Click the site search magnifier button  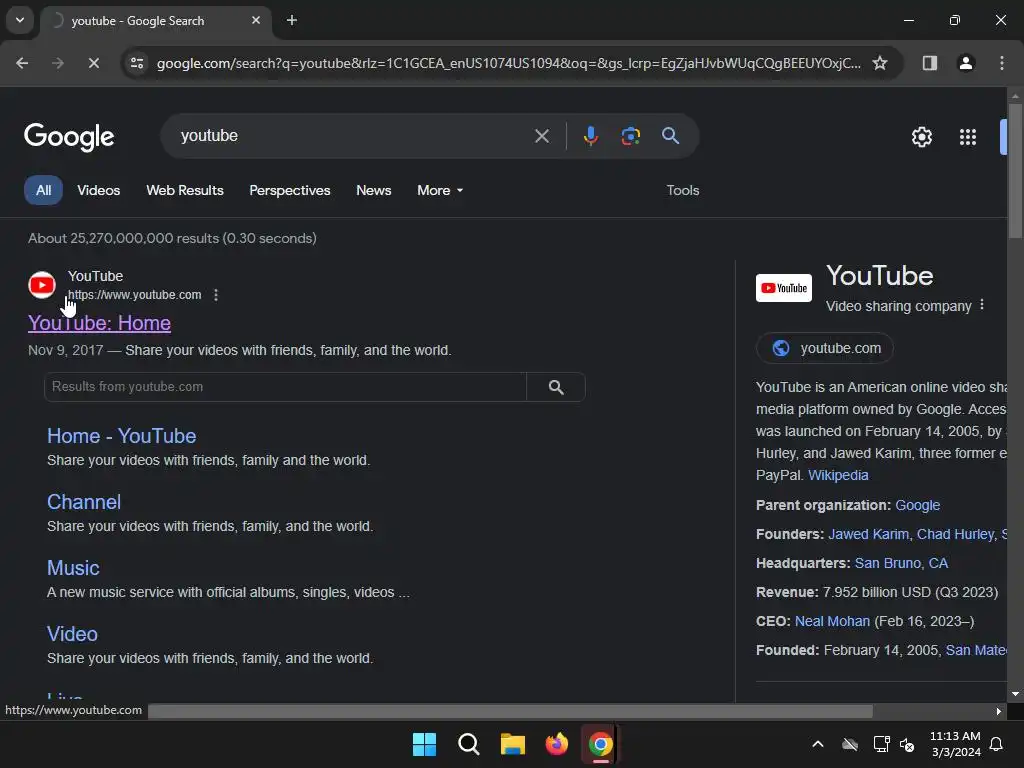556,387
